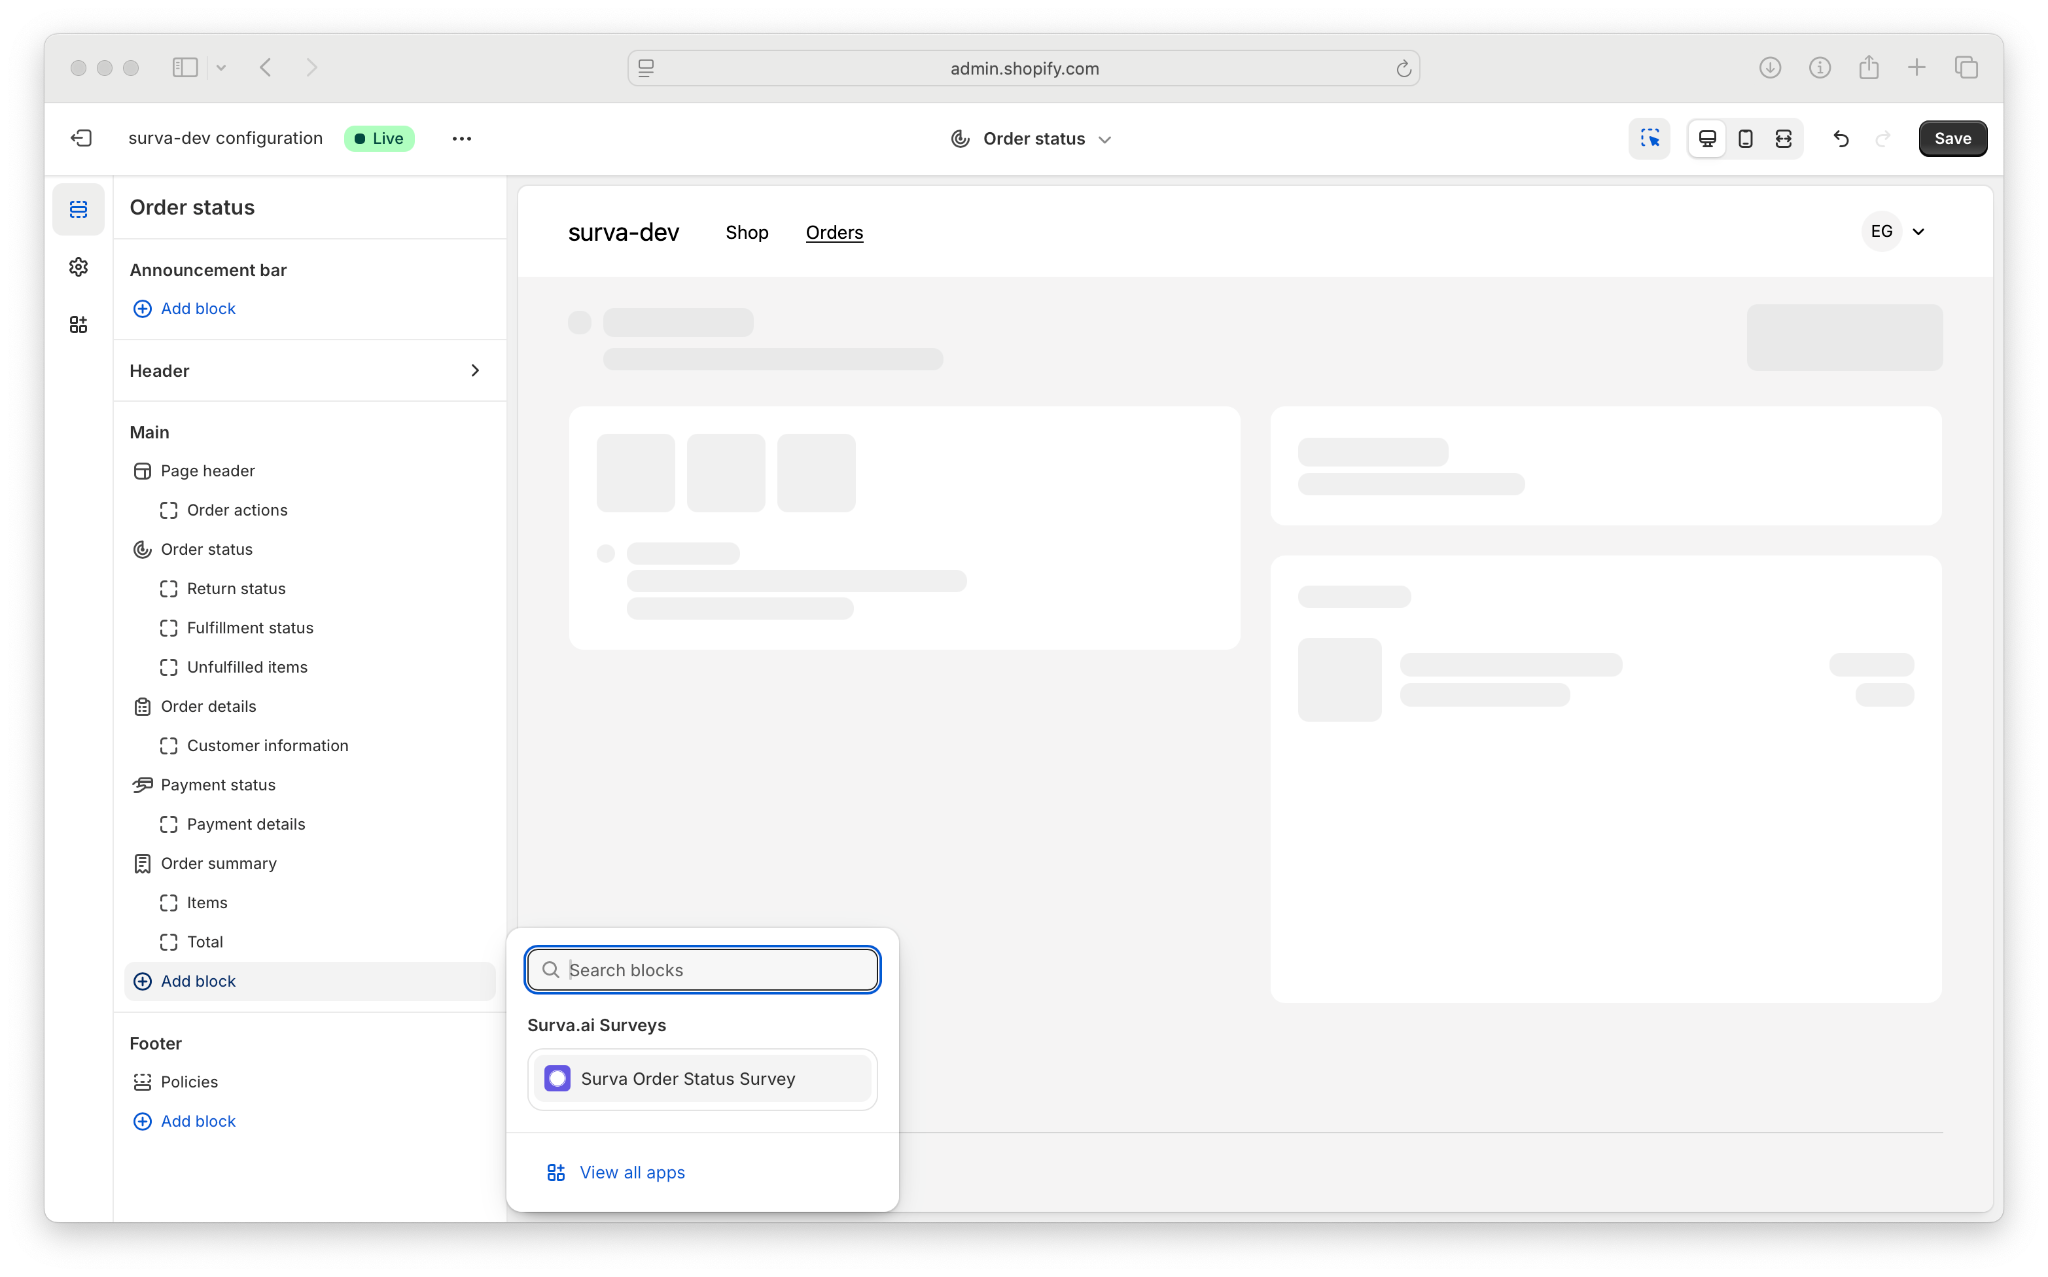Click the undo arrow icon
The width and height of the screenshot is (2048, 1277).
pyautogui.click(x=1840, y=139)
